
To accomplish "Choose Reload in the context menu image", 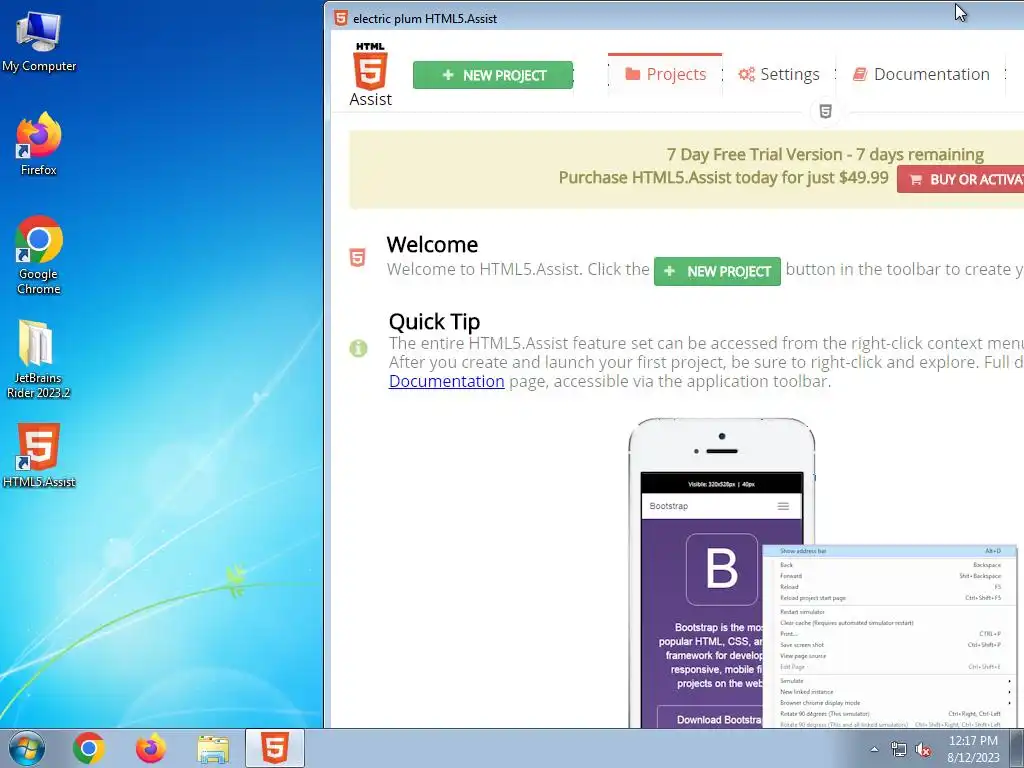I will (889, 586).
